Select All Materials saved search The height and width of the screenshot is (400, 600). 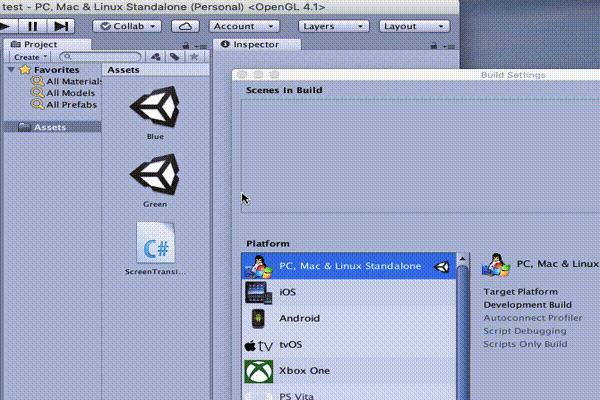coord(66,82)
